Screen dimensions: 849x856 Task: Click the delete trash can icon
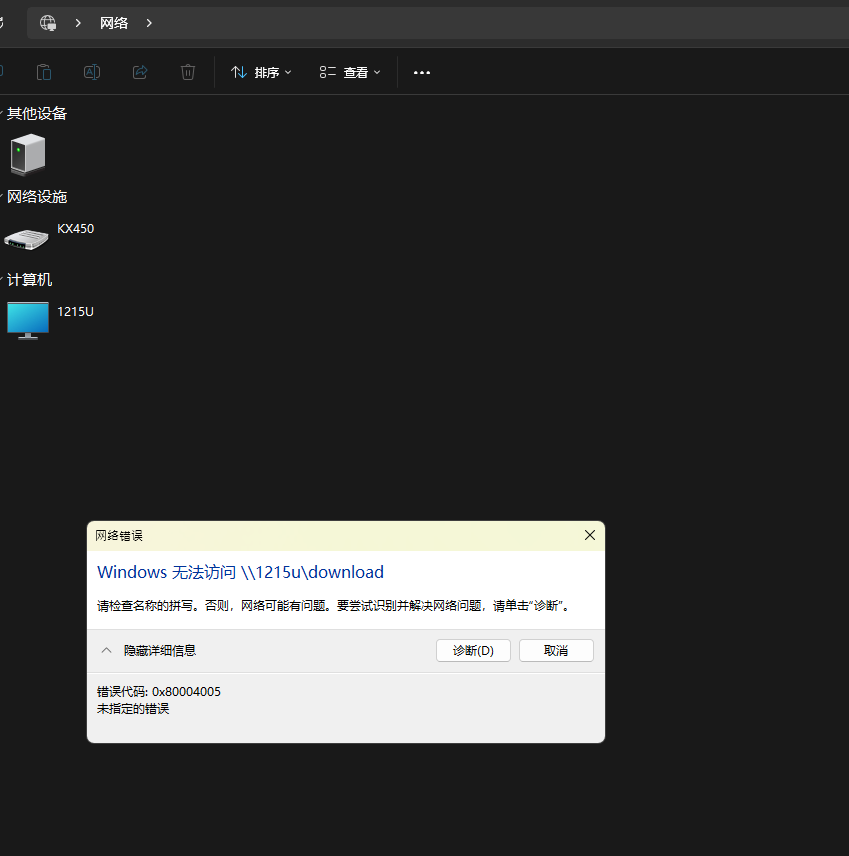click(x=188, y=72)
